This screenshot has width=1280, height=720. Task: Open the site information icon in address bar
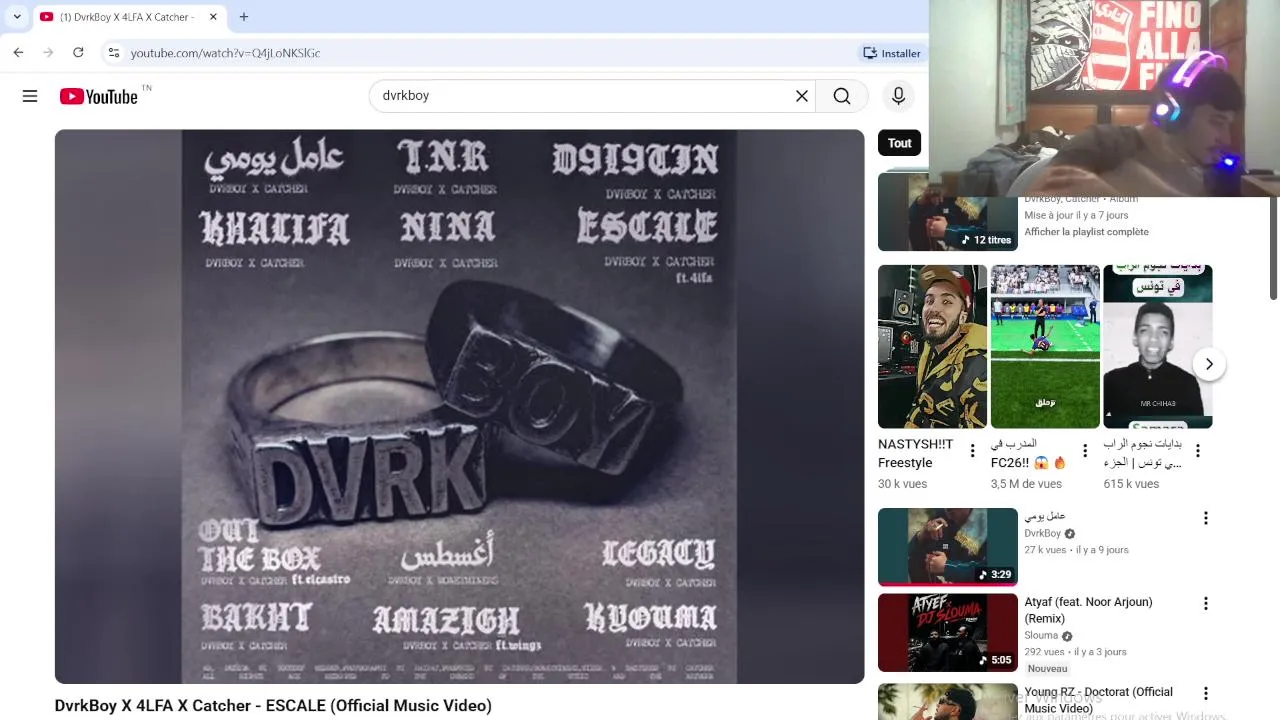tap(114, 53)
